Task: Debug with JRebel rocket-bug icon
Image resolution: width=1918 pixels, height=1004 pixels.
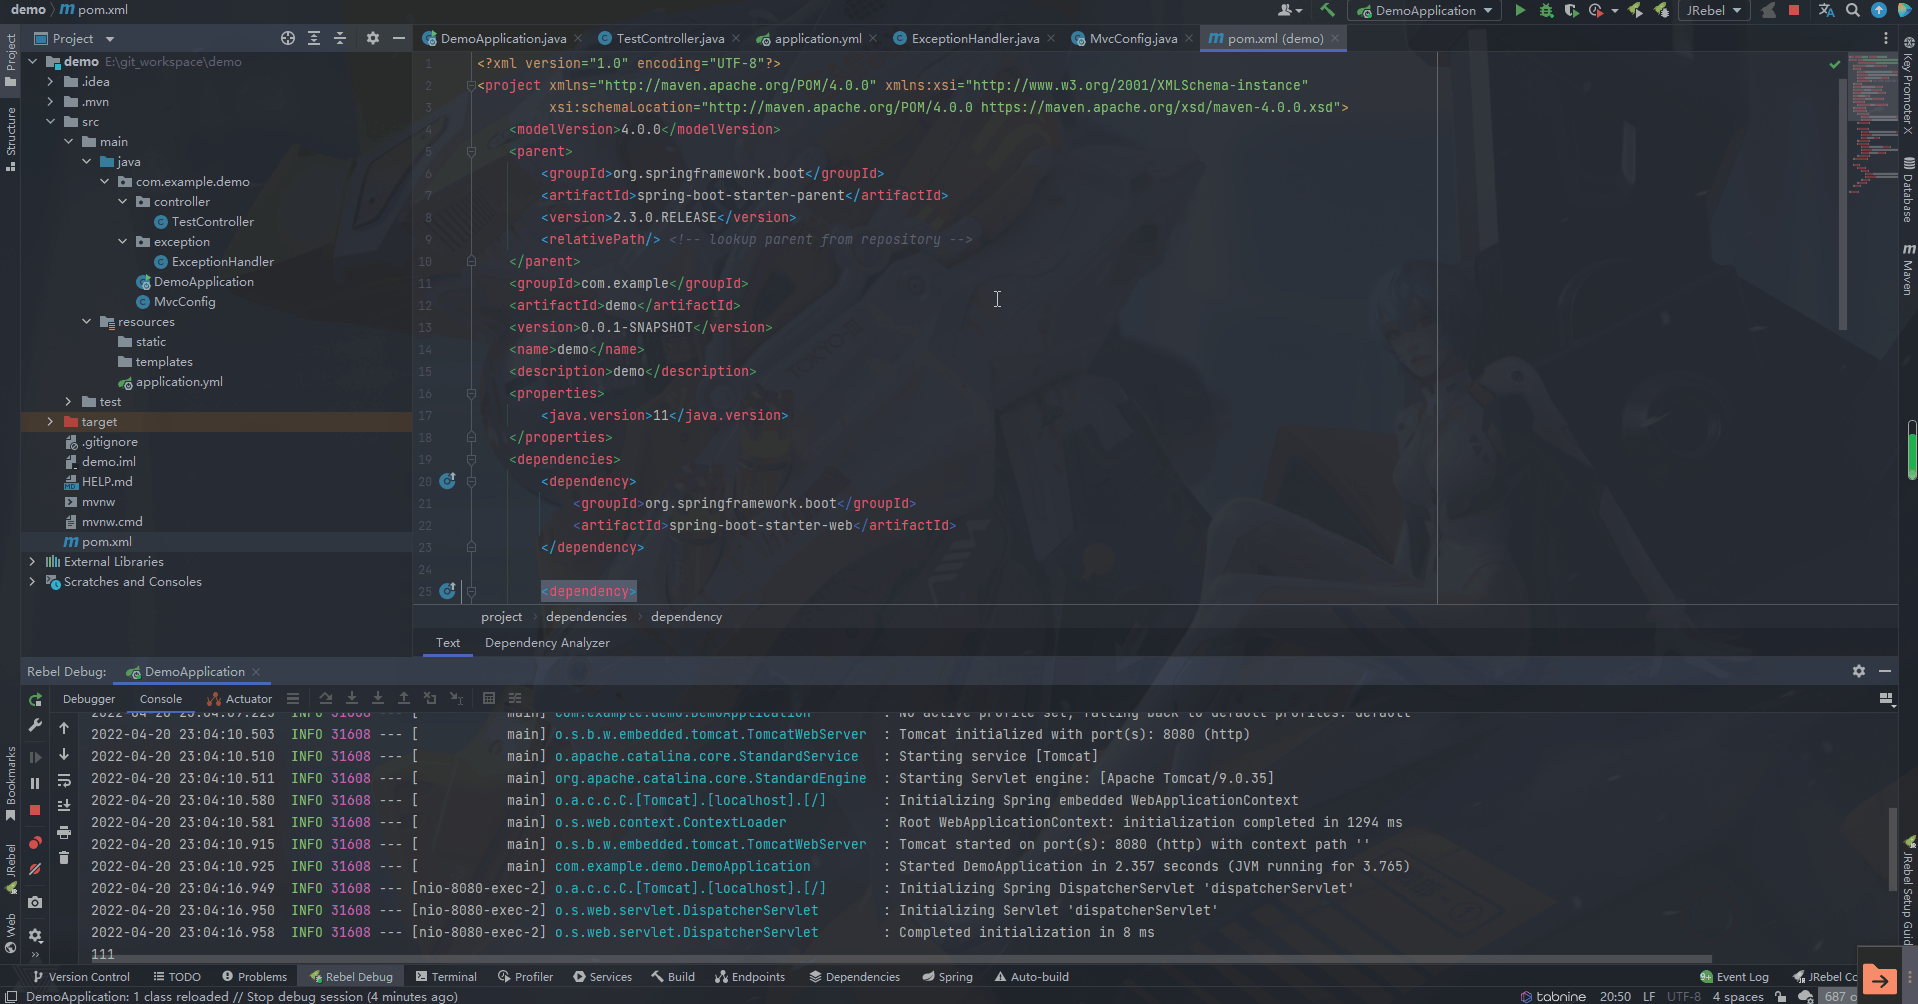Action: pos(1661,10)
